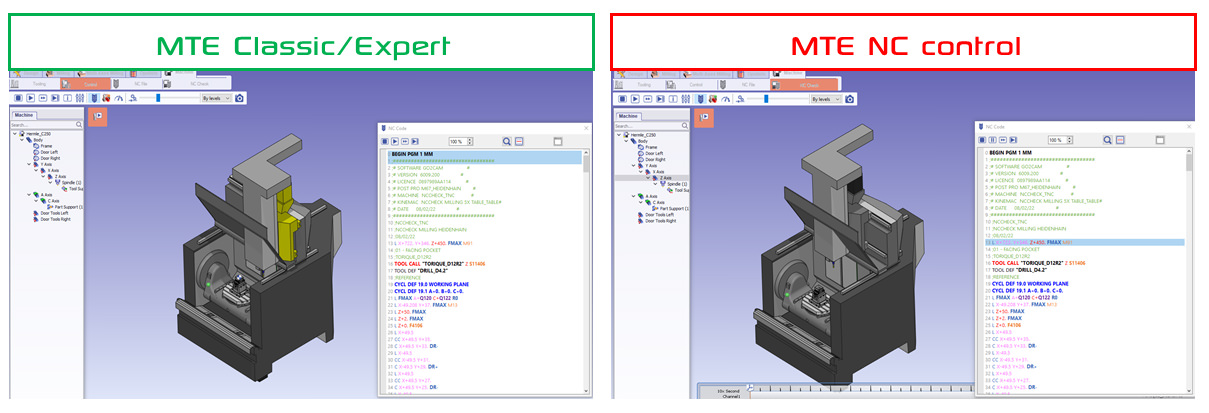1209x413 pixels.
Task: Click the magnifier search icon in left NC Code panel
Action: coord(507,141)
